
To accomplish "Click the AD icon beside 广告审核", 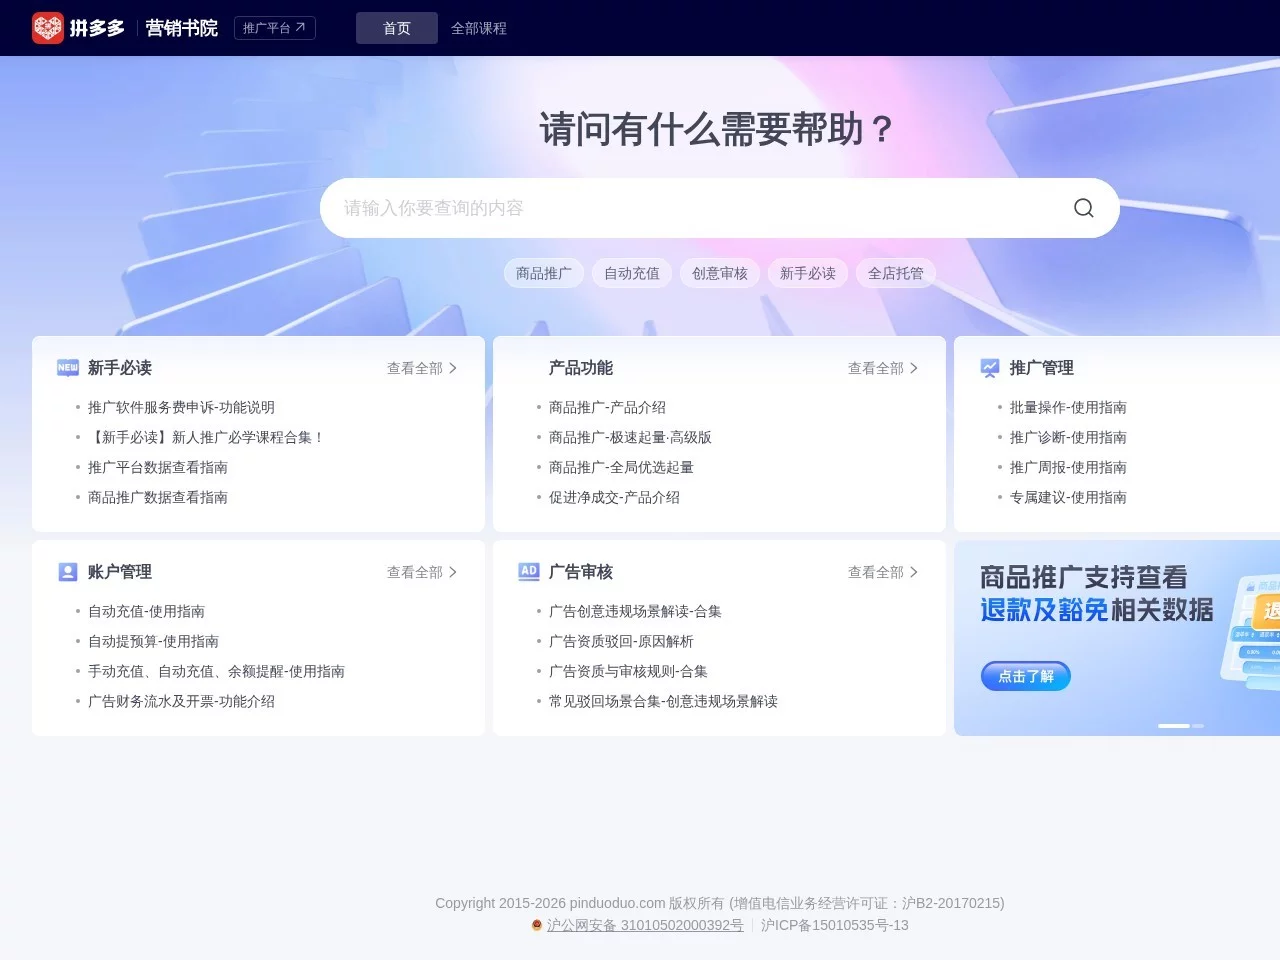I will 528,571.
